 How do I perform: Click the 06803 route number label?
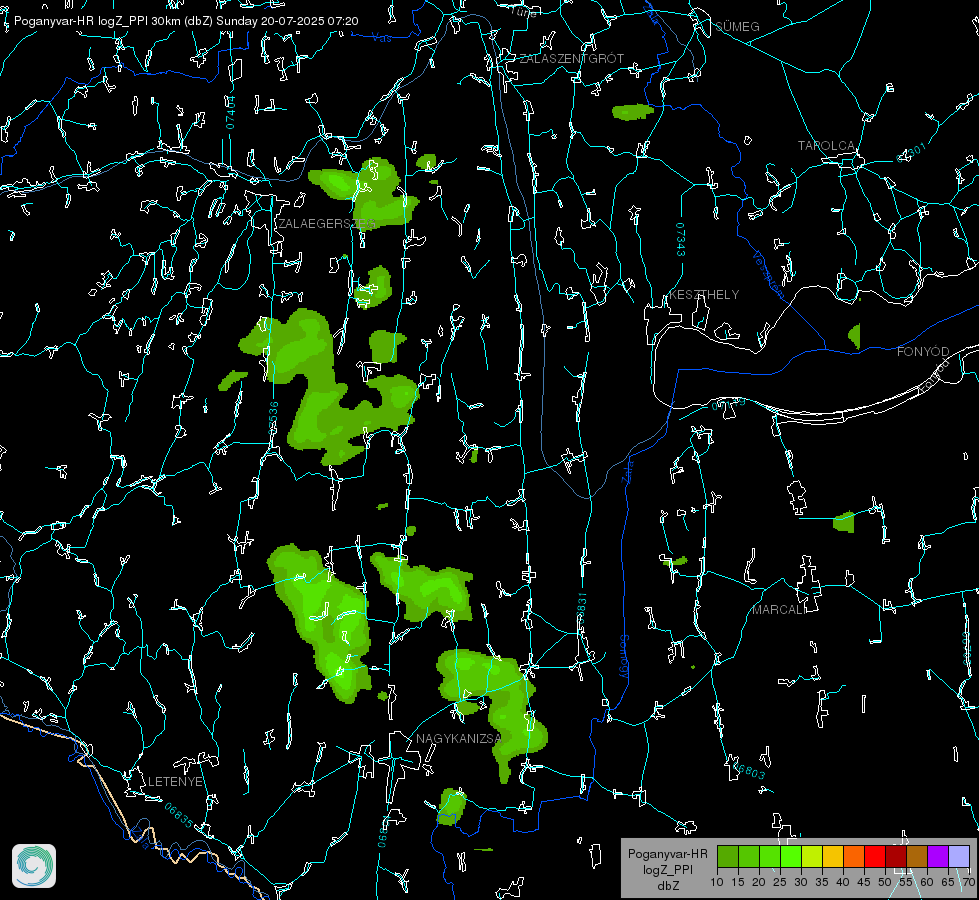click(x=748, y=770)
